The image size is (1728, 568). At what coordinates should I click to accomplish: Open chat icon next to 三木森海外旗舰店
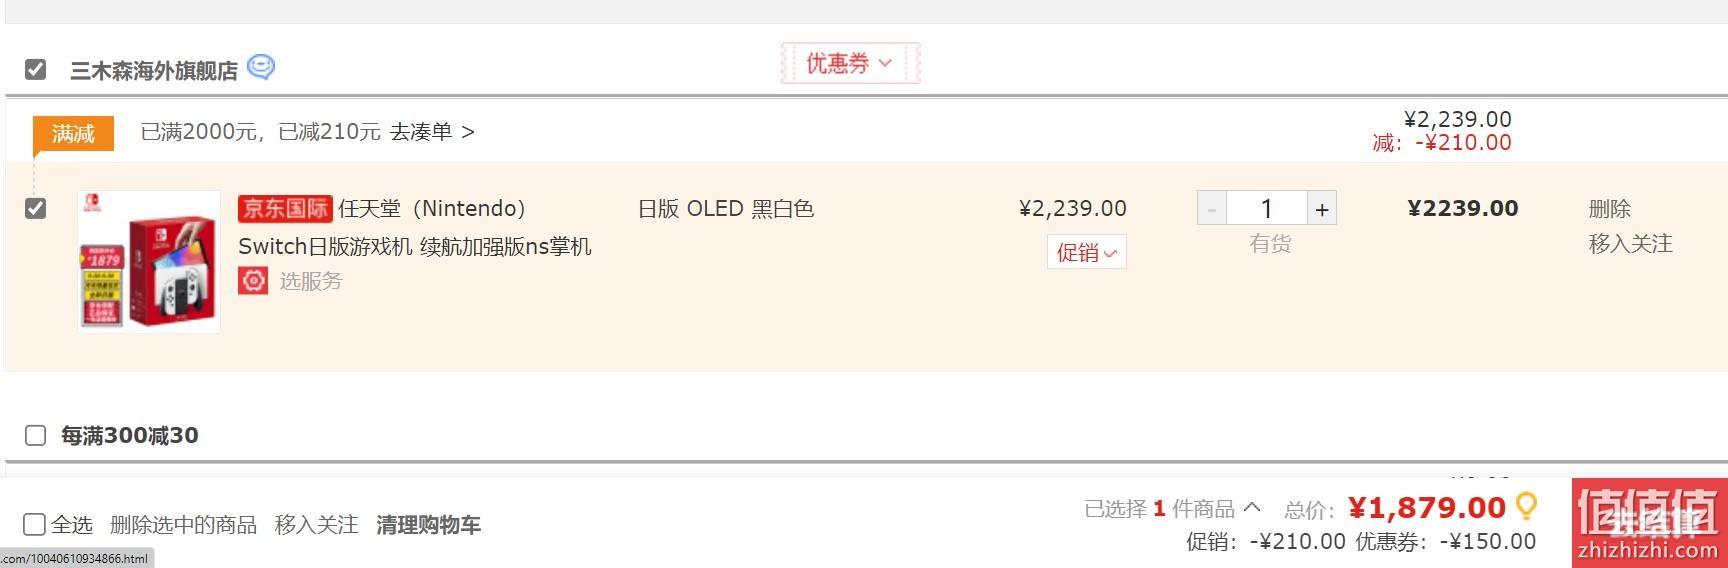[x=260, y=67]
